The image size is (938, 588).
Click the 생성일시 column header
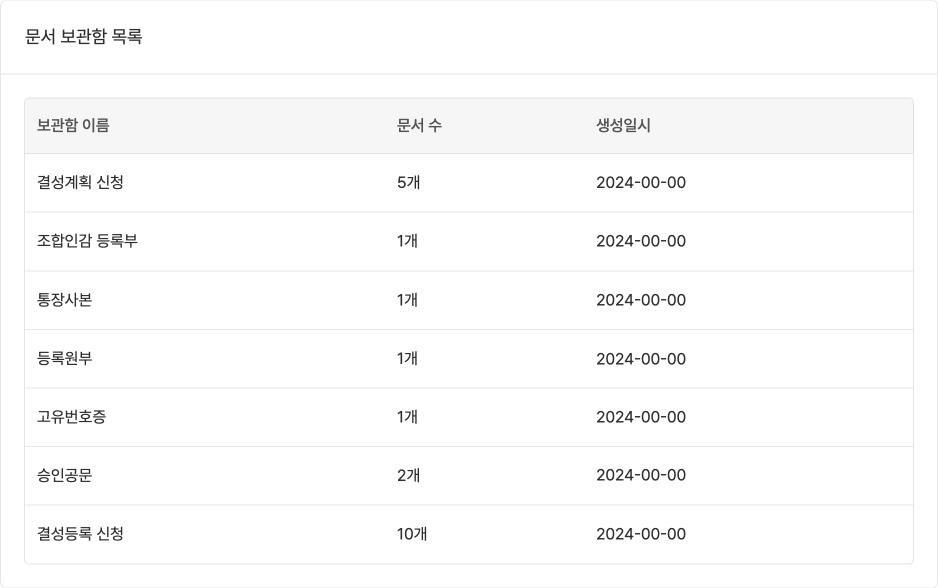623,125
